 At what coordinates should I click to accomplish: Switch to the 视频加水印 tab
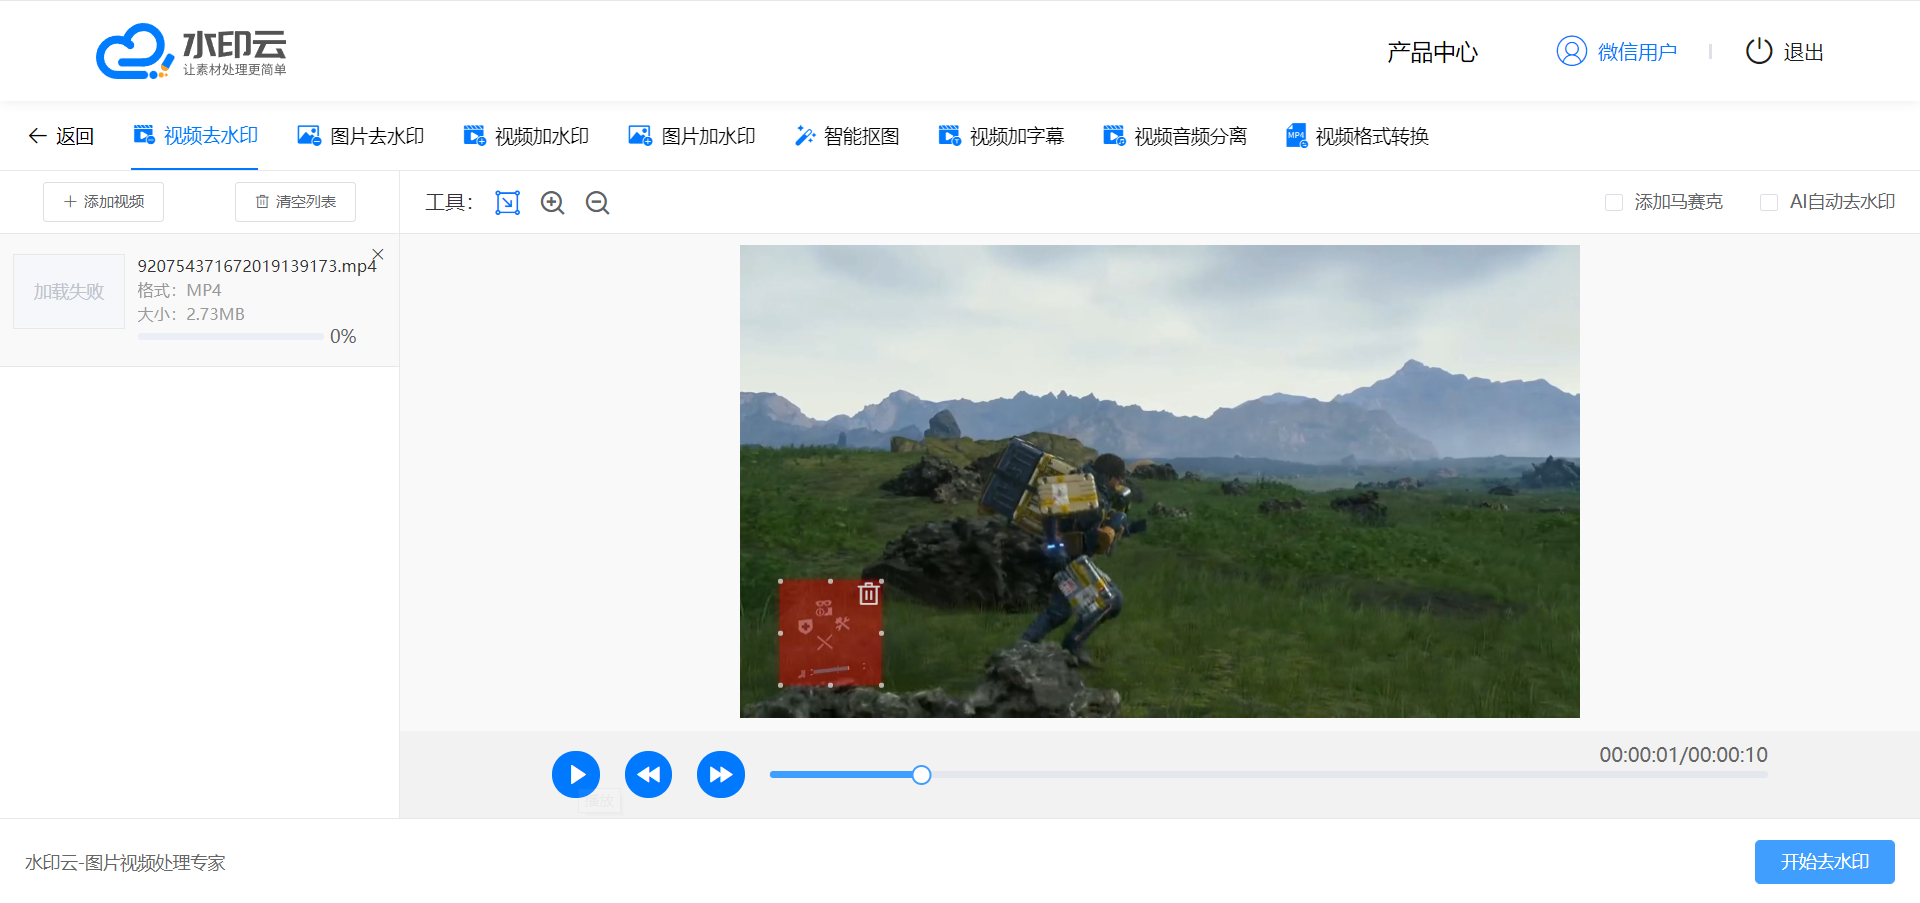[526, 136]
